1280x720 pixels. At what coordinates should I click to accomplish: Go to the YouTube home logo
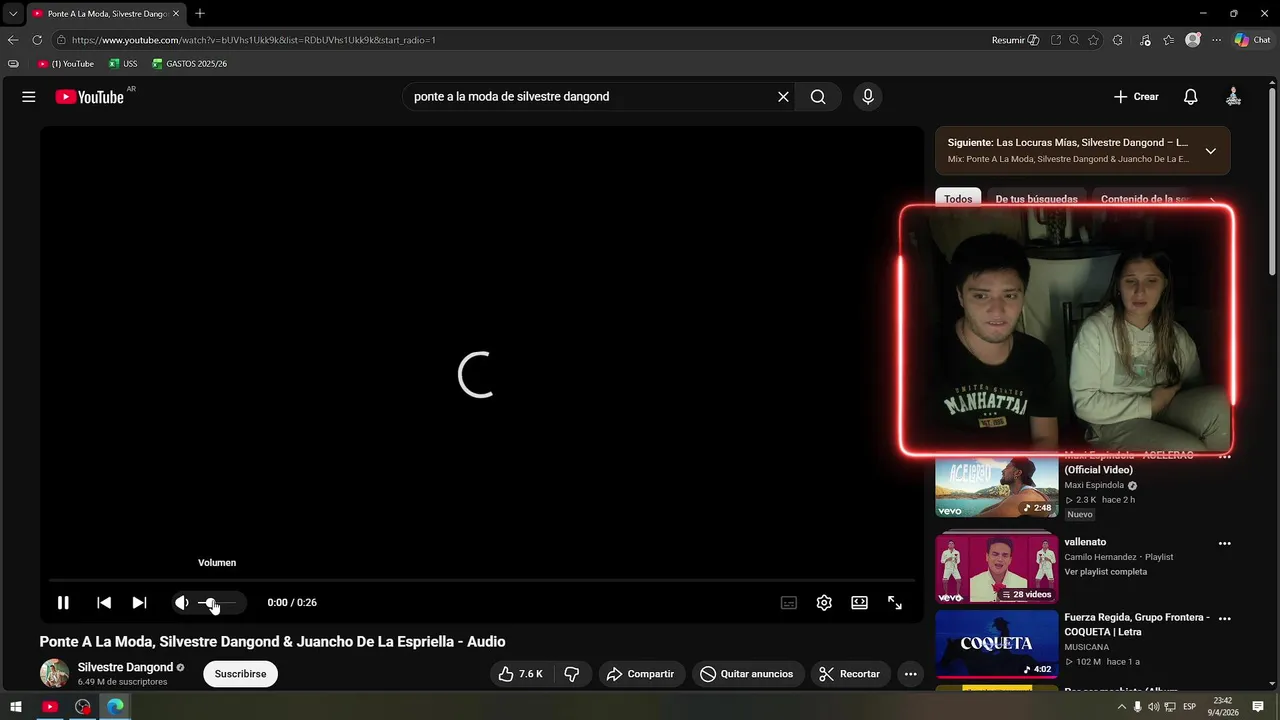89,97
